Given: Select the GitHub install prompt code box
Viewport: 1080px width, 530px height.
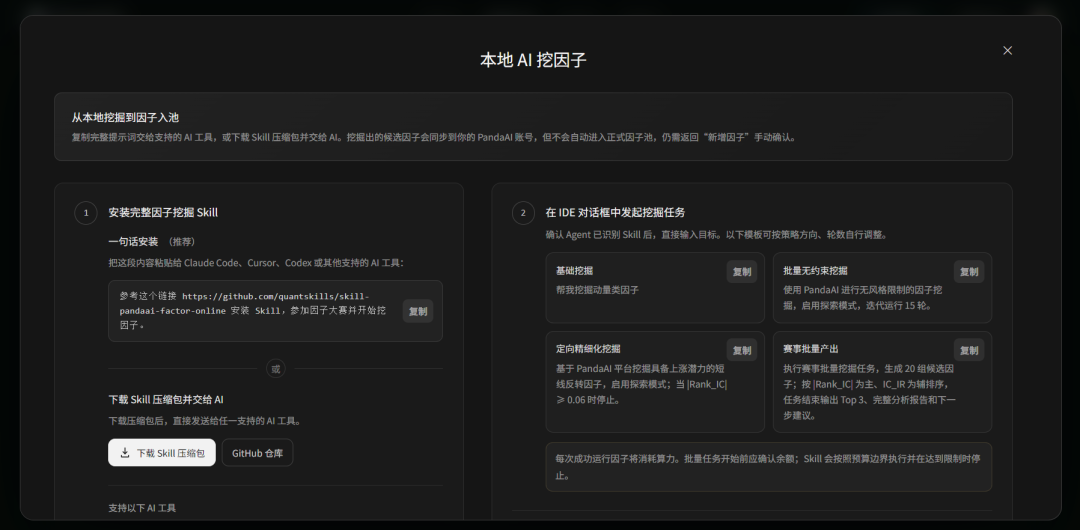Looking at the screenshot, I should tap(276, 311).
